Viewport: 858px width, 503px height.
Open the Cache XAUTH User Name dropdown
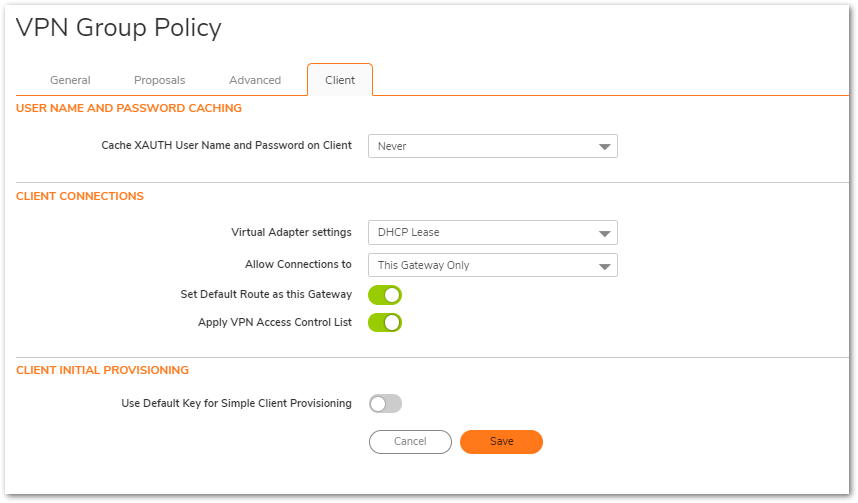(492, 146)
